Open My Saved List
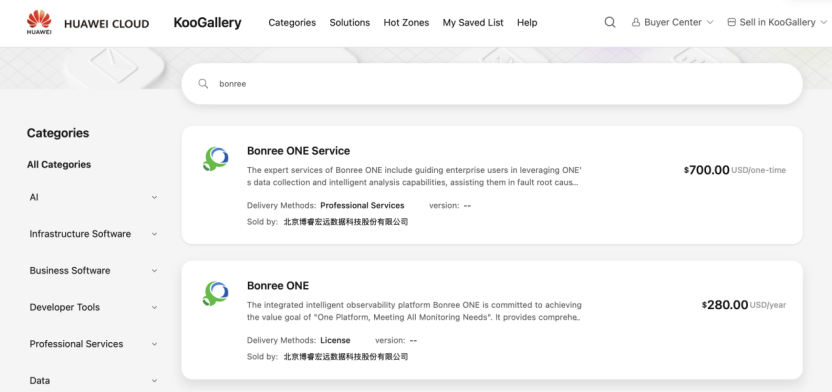Image resolution: width=832 pixels, height=392 pixels. coord(473,23)
